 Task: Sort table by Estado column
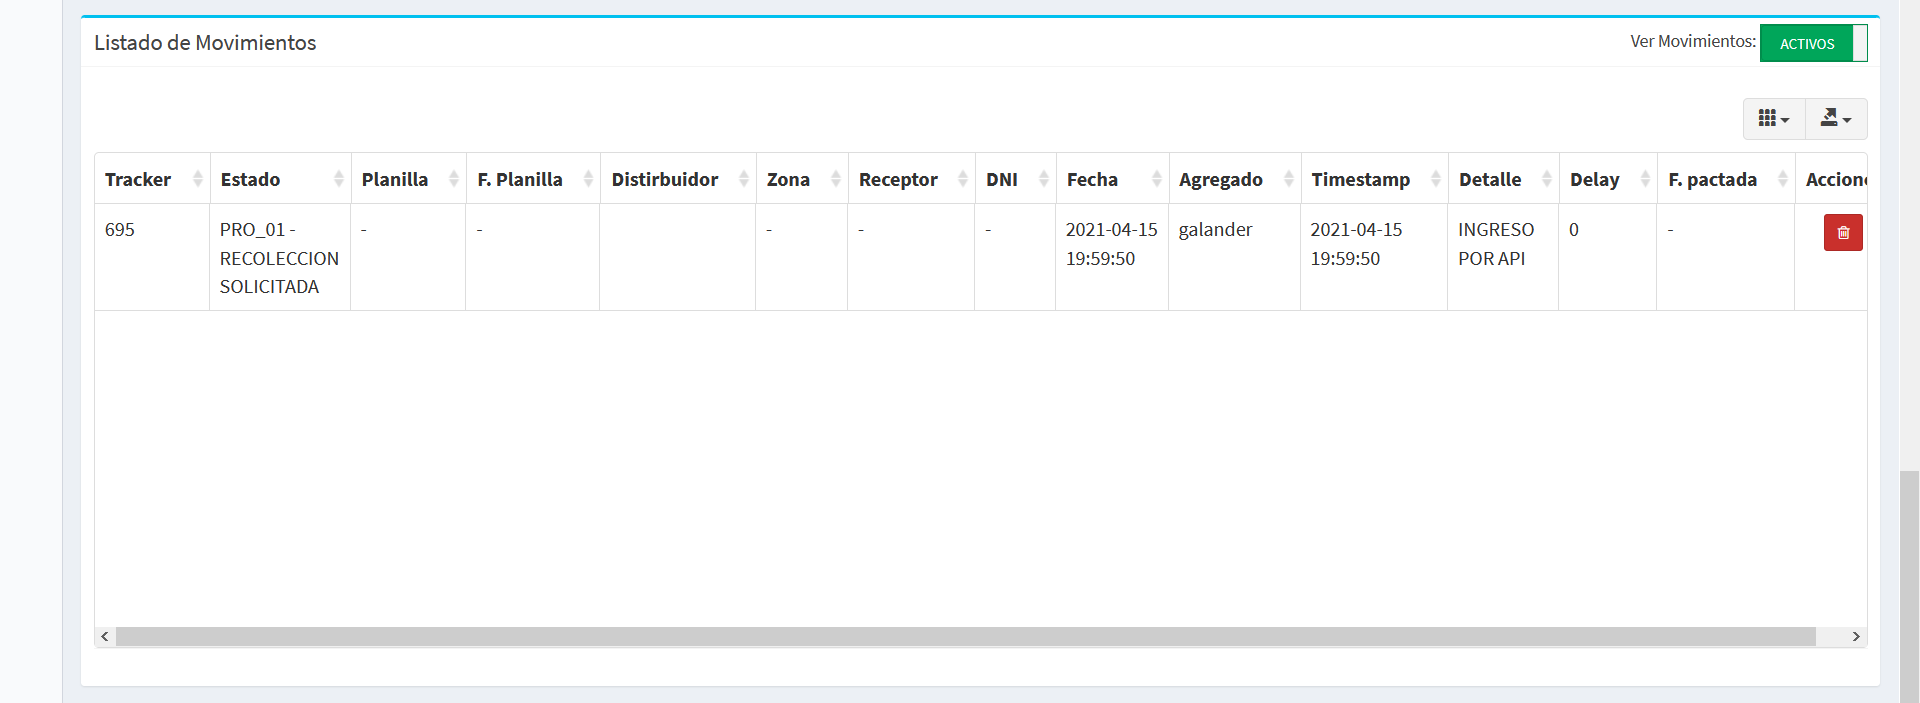280,180
